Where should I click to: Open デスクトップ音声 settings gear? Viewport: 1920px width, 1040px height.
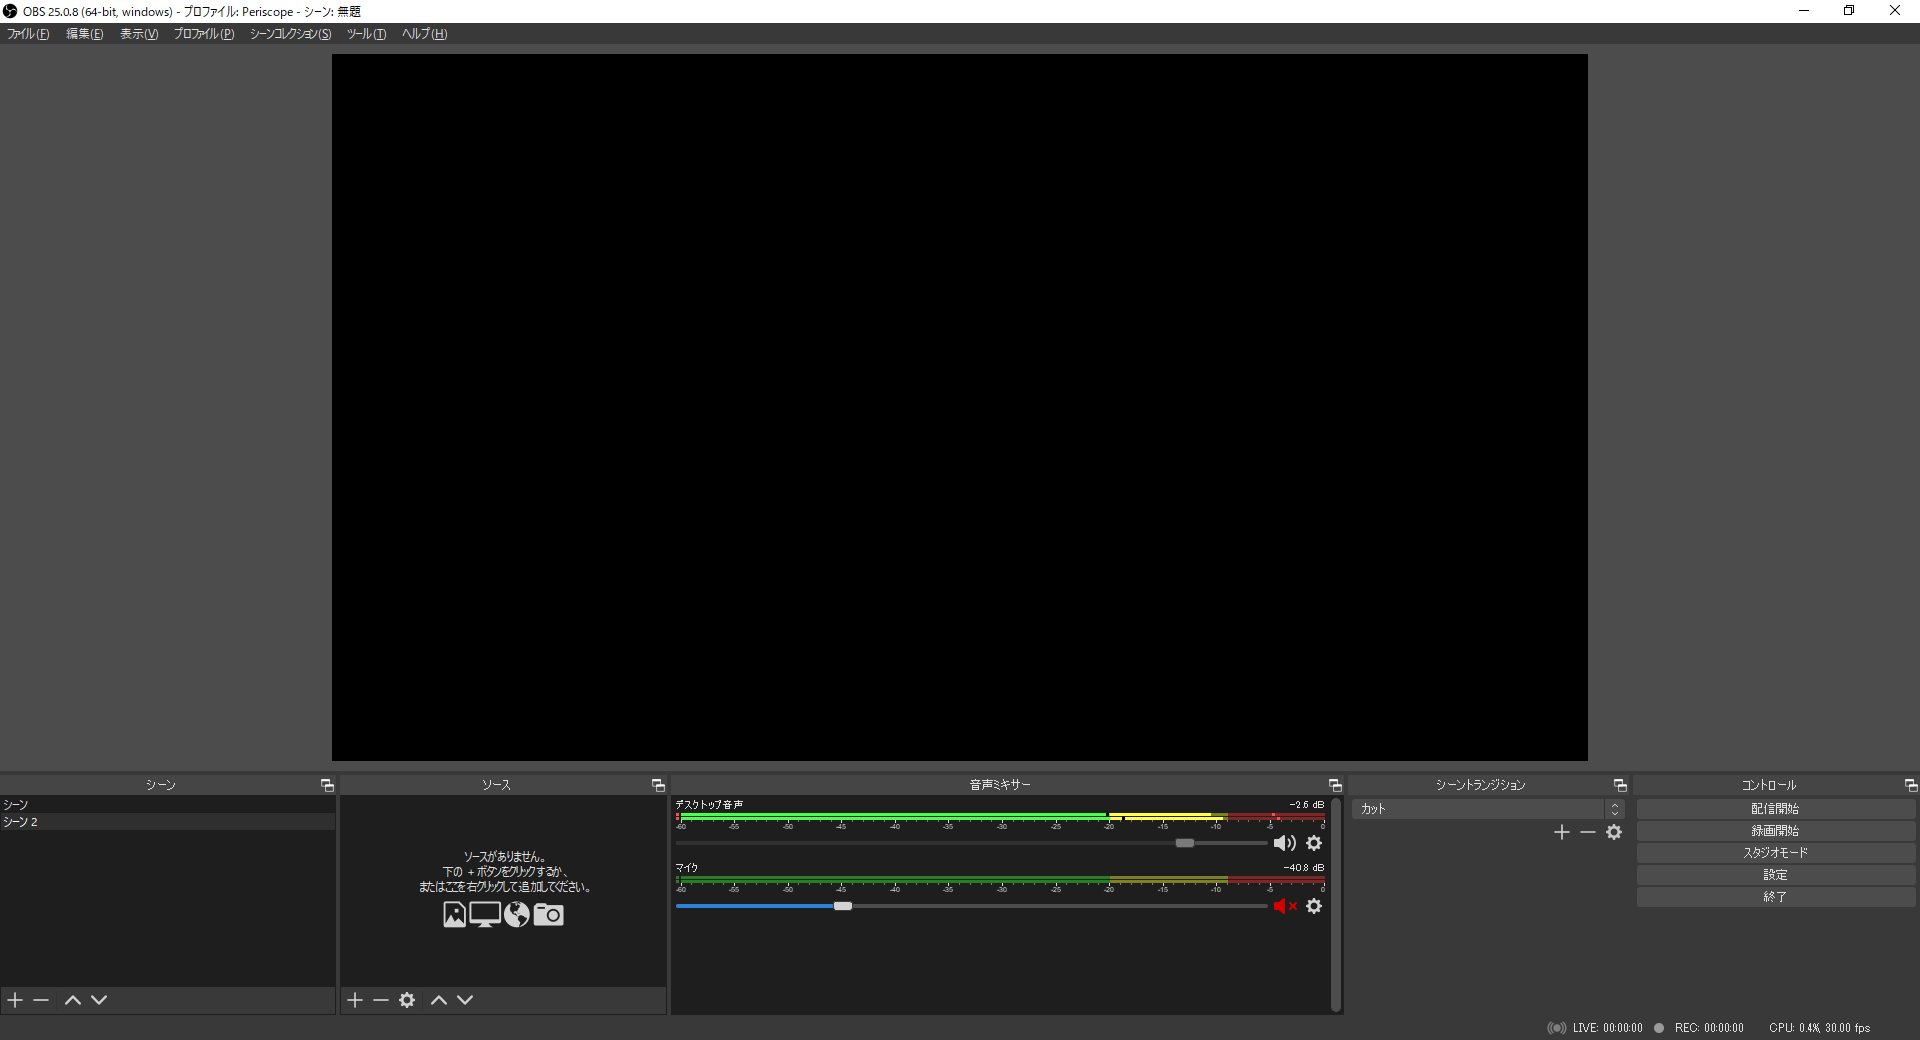[1314, 843]
